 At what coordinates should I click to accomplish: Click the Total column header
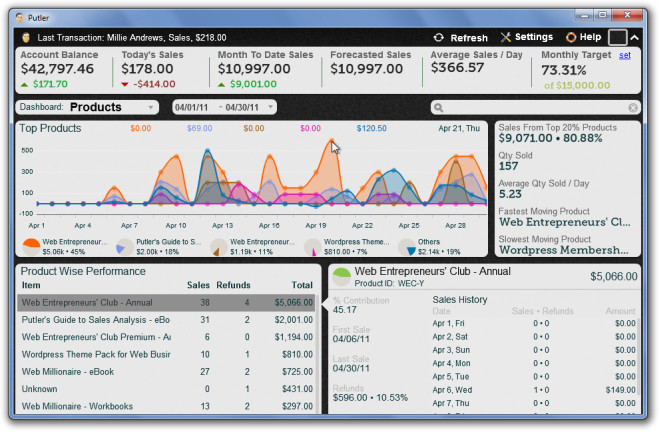302,285
